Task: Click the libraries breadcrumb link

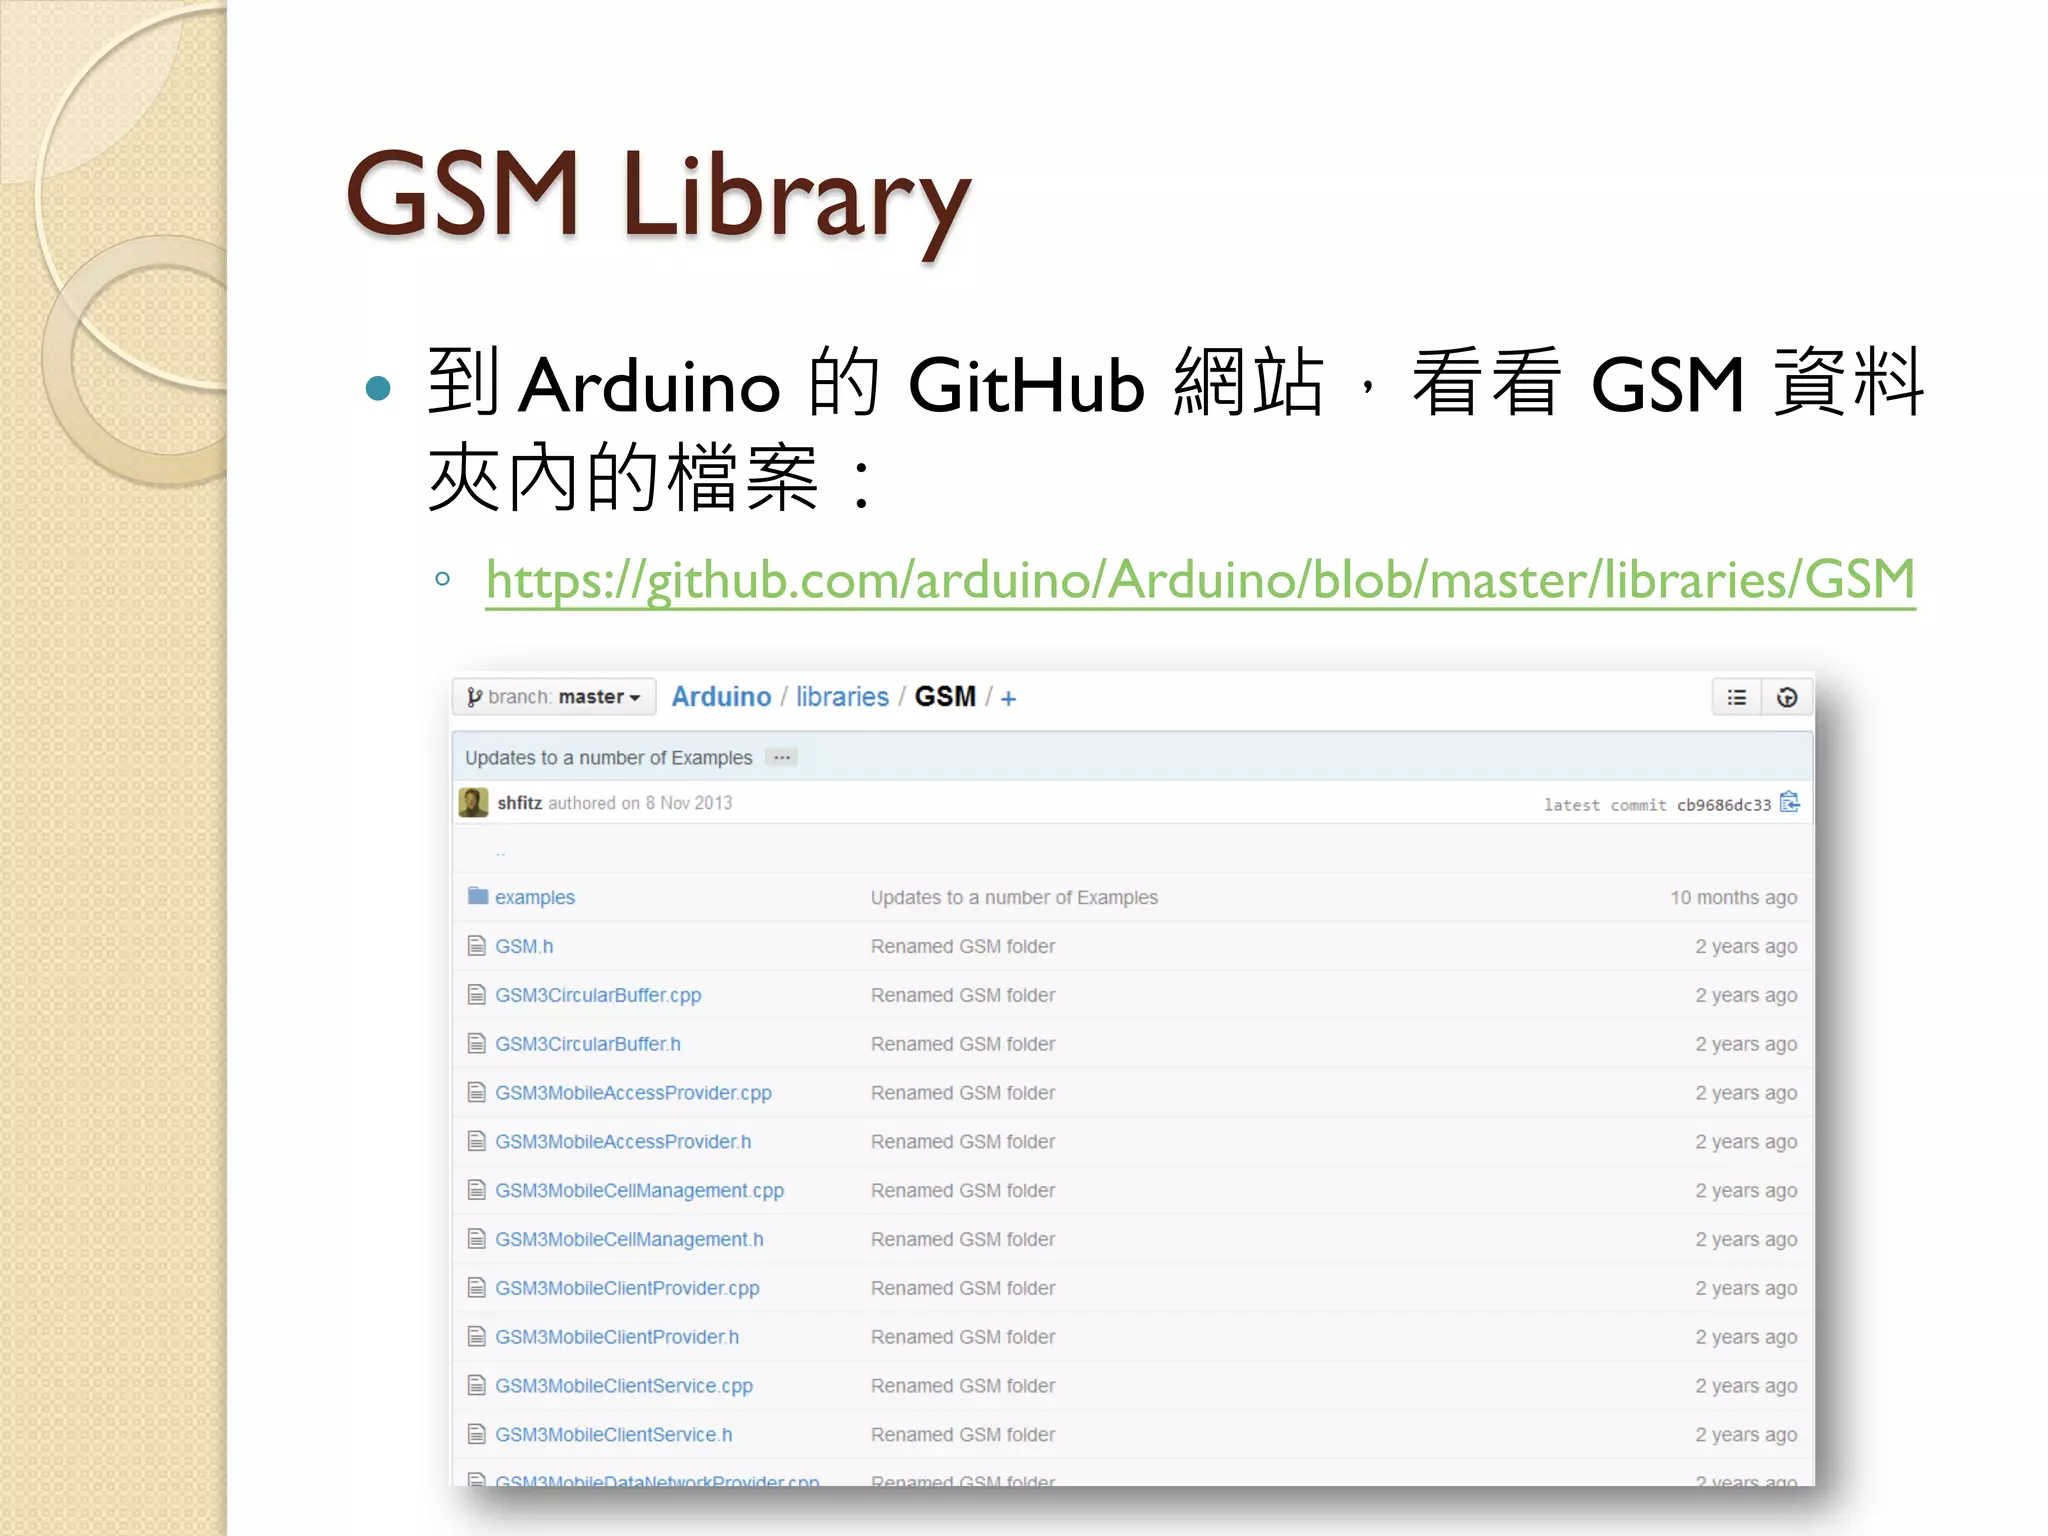Action: (842, 697)
